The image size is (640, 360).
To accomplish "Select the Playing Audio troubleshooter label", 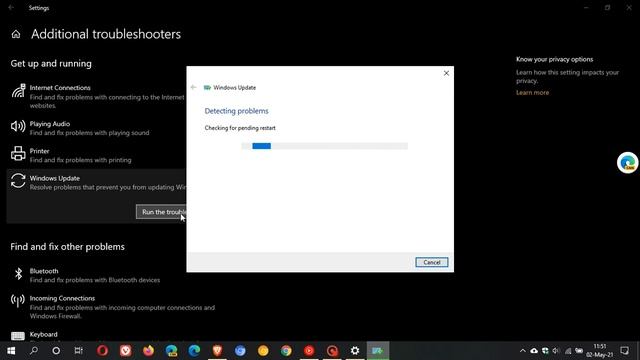I will pos(50,124).
